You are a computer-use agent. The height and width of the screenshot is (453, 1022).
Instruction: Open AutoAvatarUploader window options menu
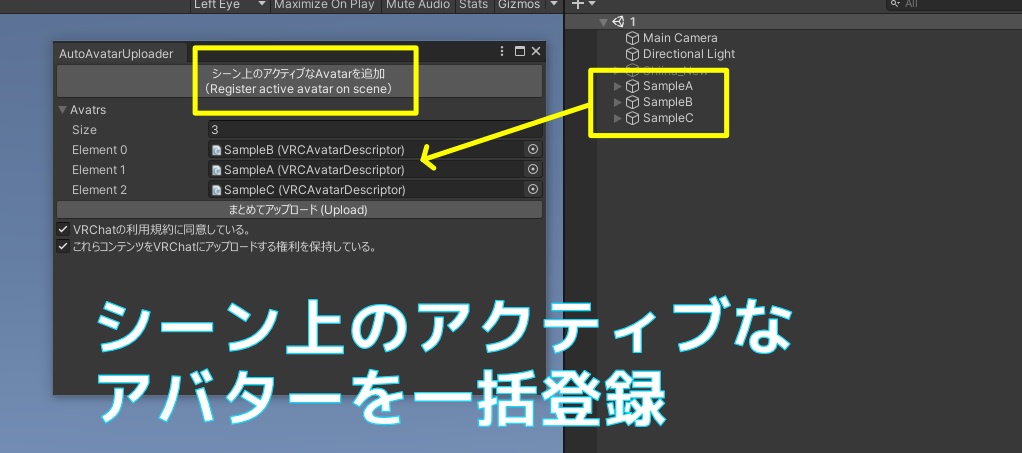tap(502, 51)
